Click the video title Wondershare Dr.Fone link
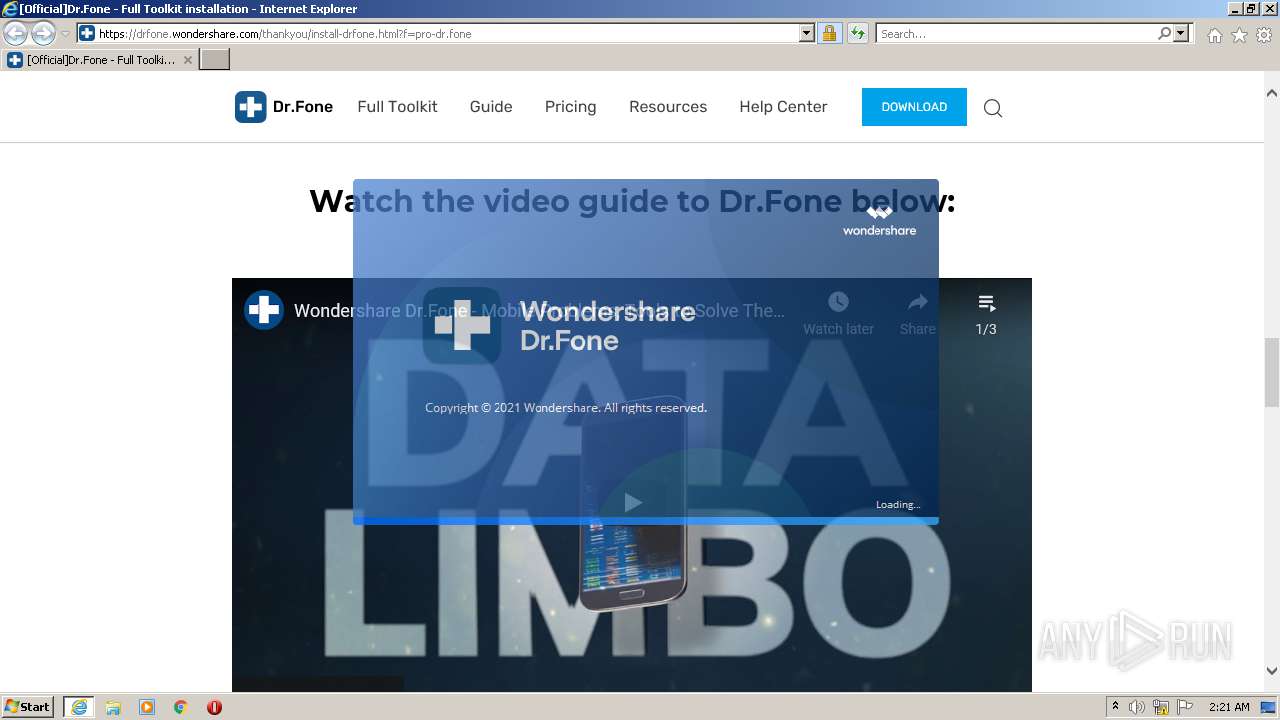The image size is (1280, 720). click(539, 310)
